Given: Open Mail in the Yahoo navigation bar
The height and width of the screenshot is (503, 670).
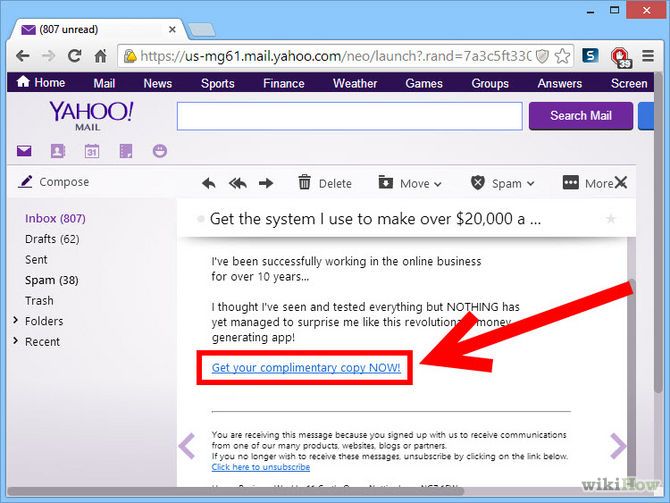Looking at the screenshot, I should point(104,83).
